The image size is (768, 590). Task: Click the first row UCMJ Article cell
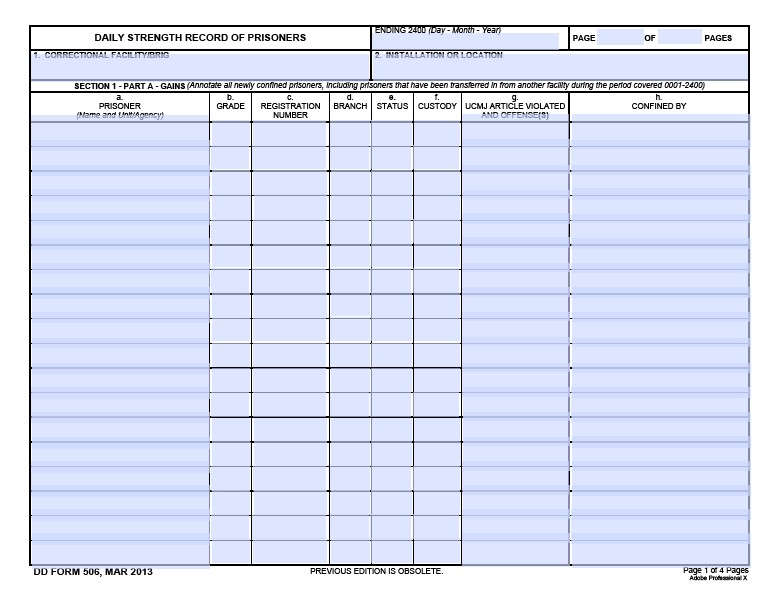click(515, 134)
